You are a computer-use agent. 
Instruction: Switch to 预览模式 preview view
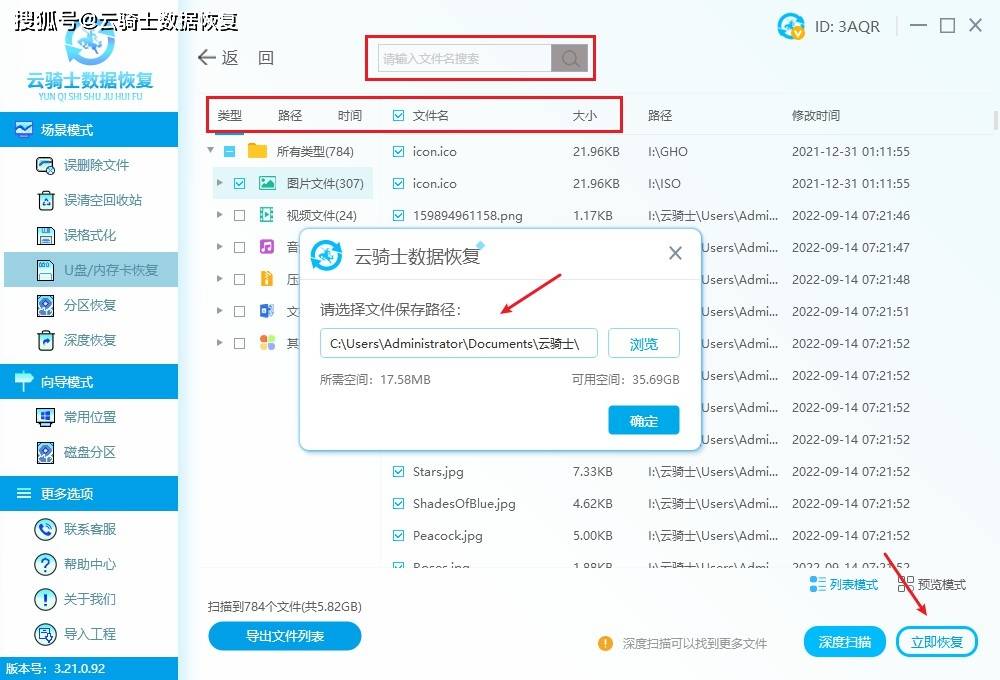tap(932, 584)
